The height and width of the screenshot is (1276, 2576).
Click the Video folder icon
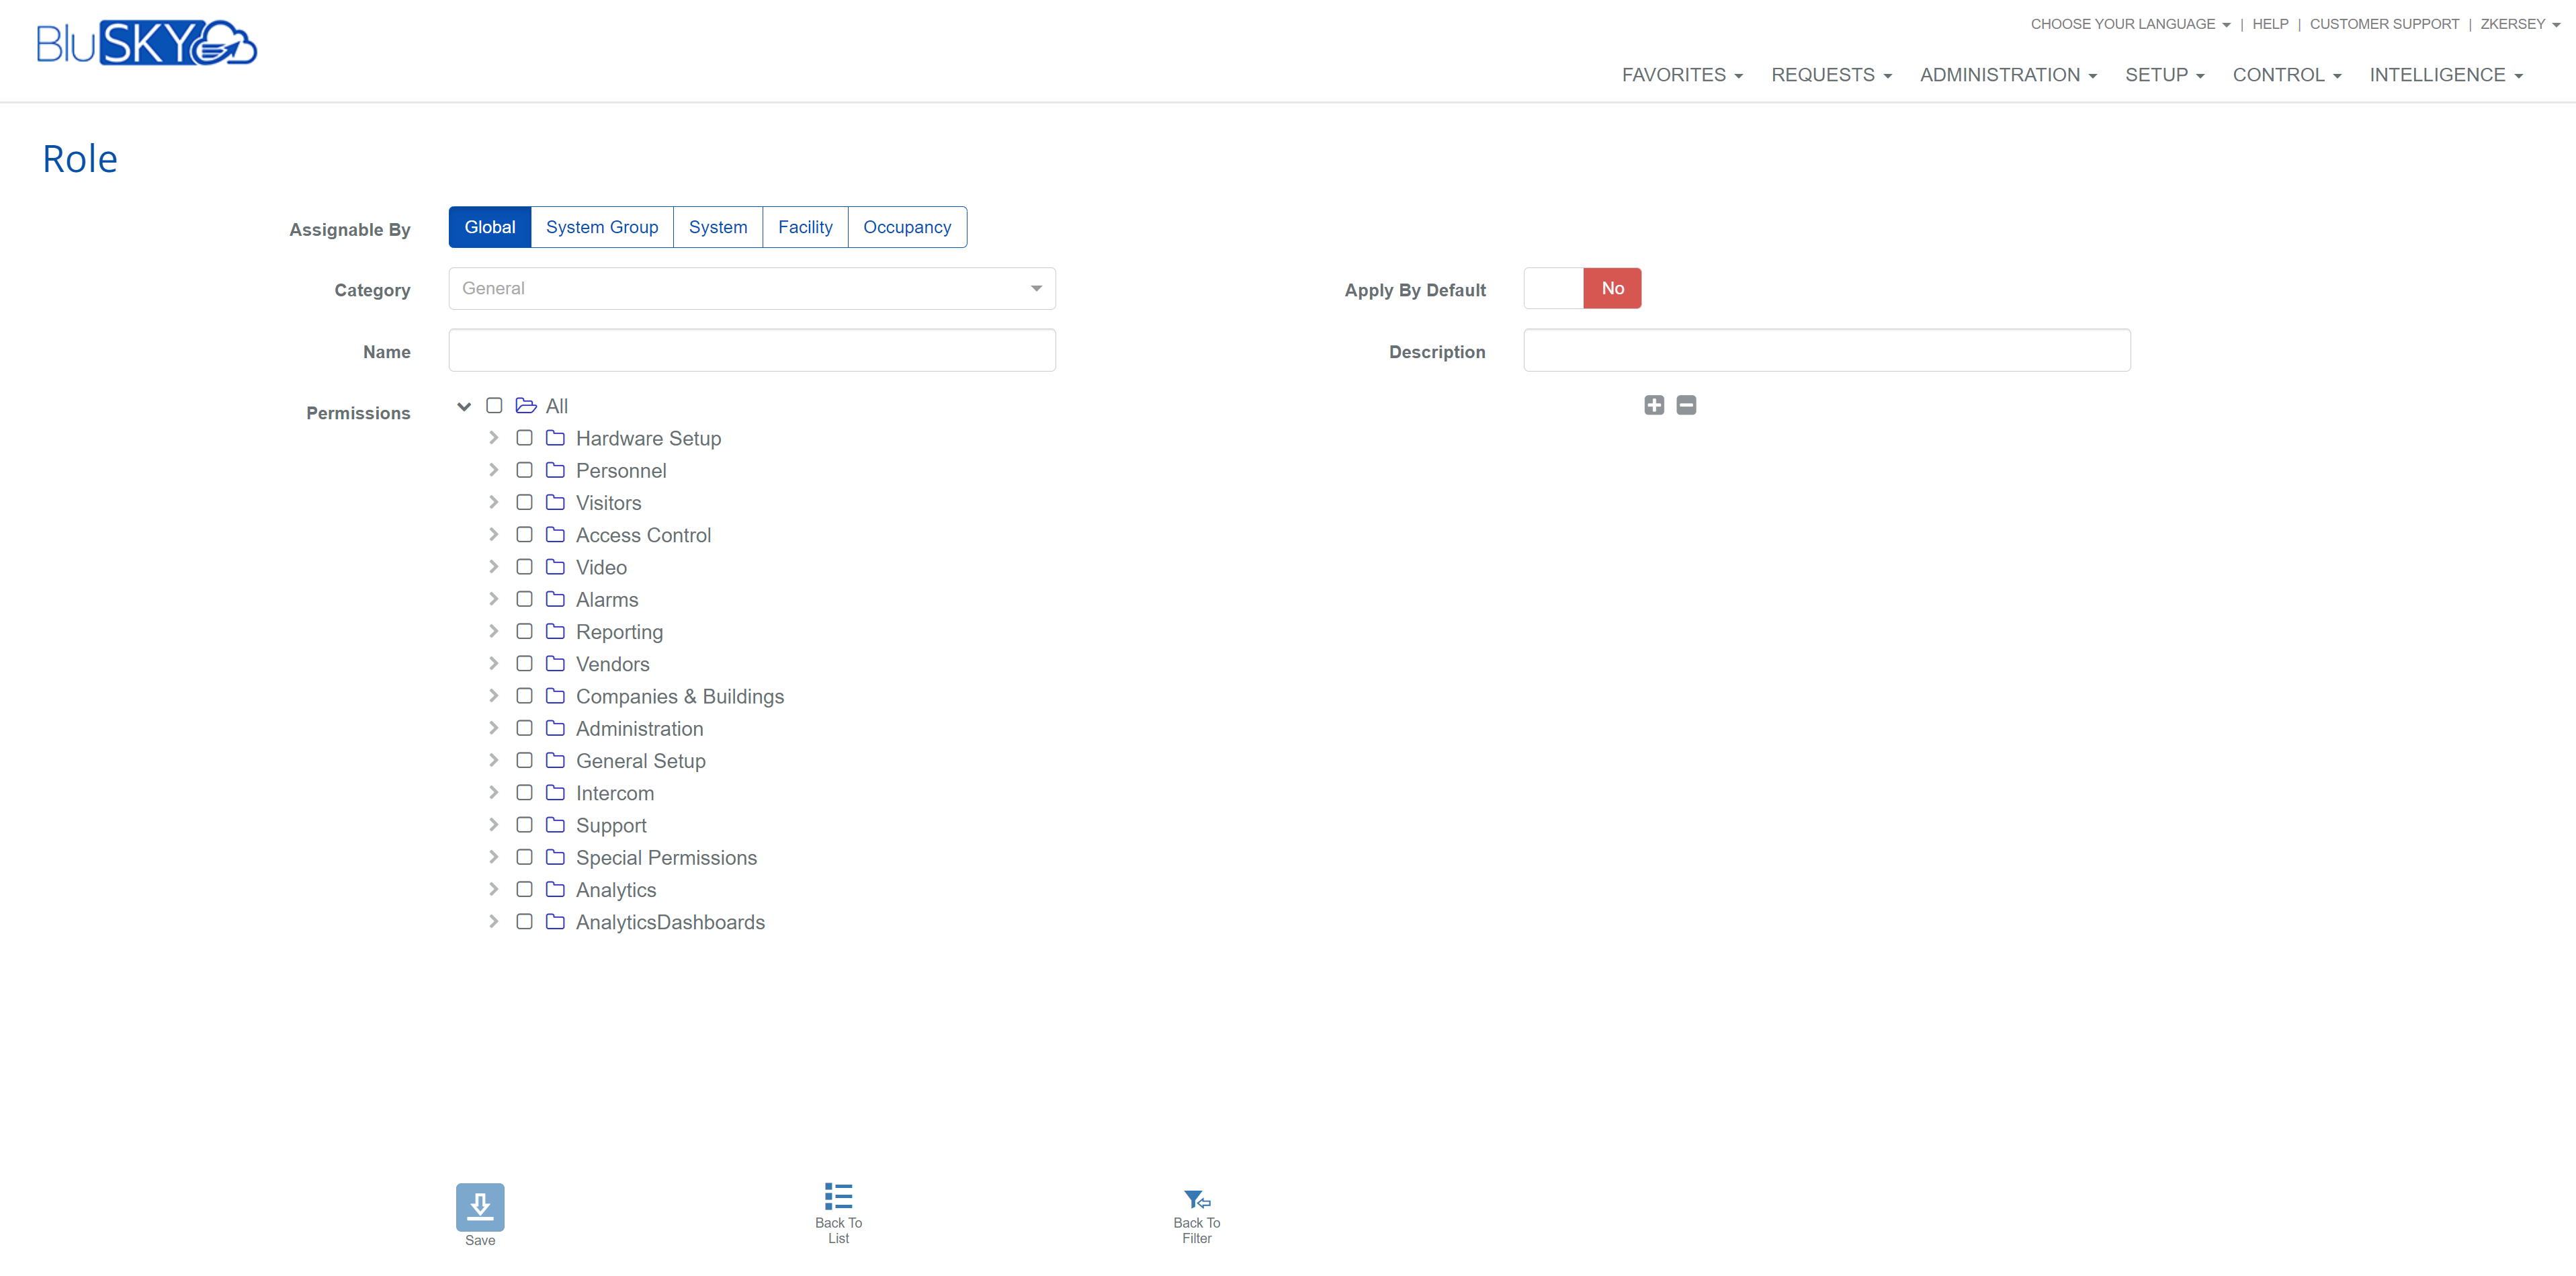tap(555, 567)
